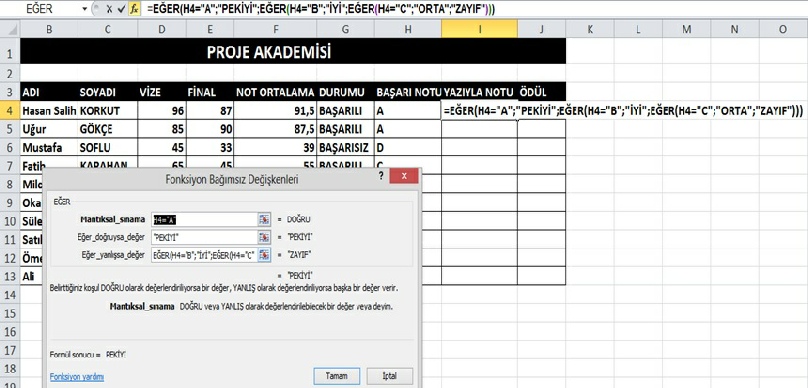Click the cancel X icon in formula bar

(x=109, y=9)
